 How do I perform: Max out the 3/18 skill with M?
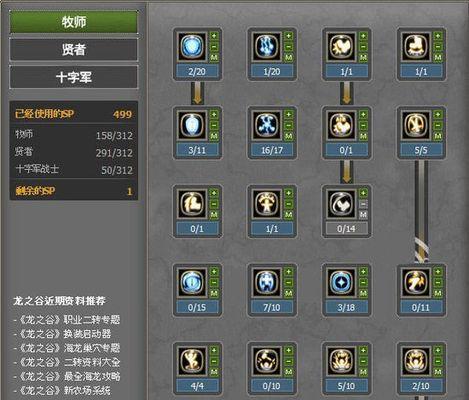pos(363,293)
